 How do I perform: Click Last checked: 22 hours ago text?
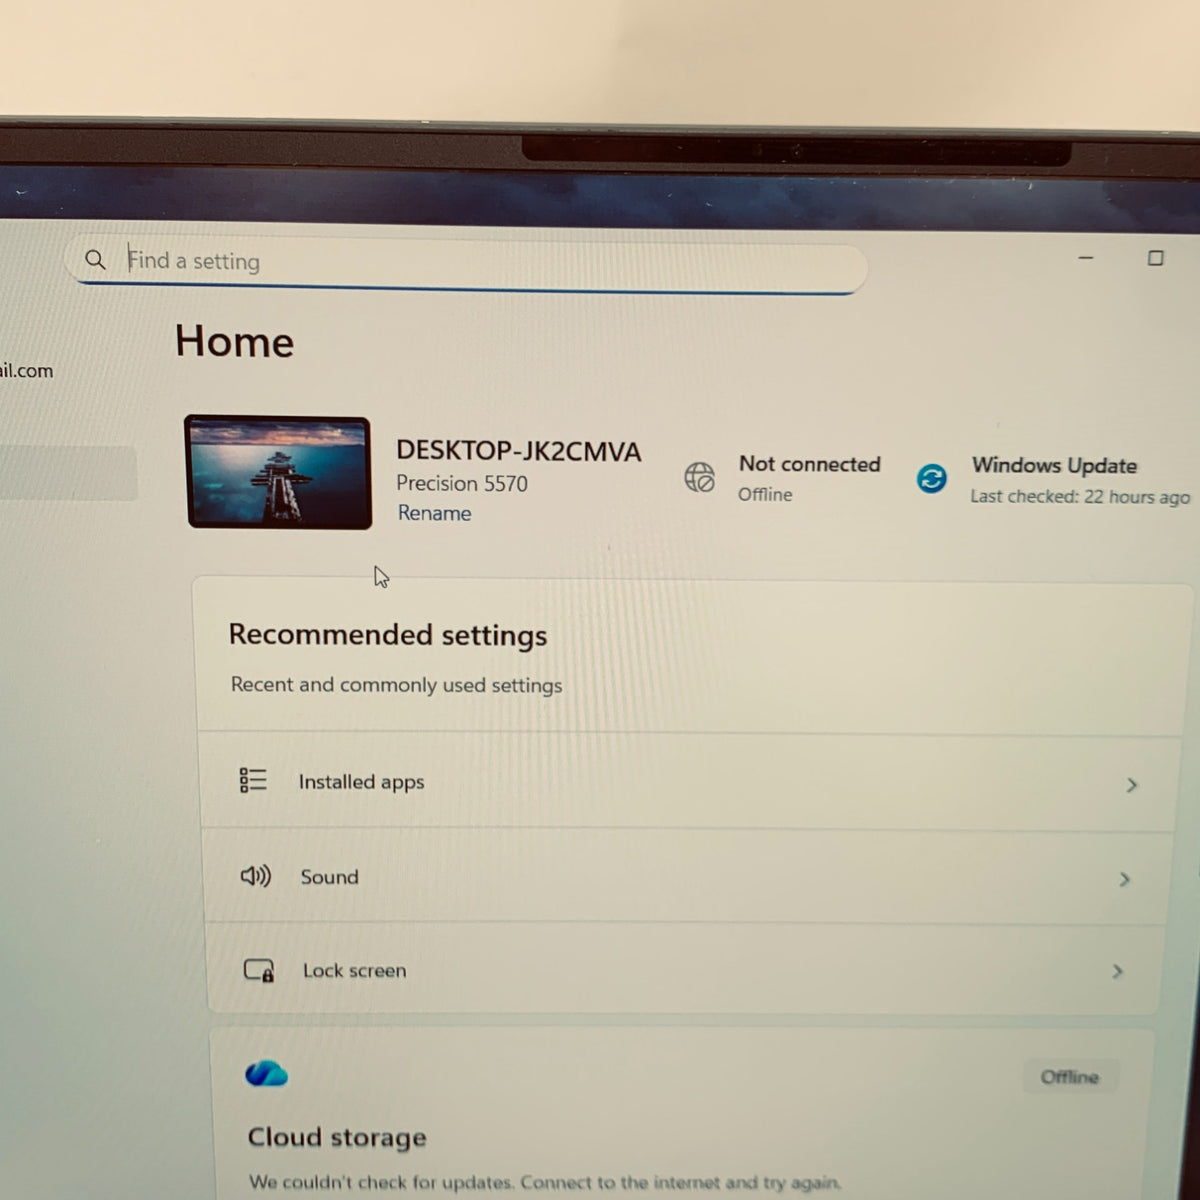pyautogui.click(x=1080, y=497)
